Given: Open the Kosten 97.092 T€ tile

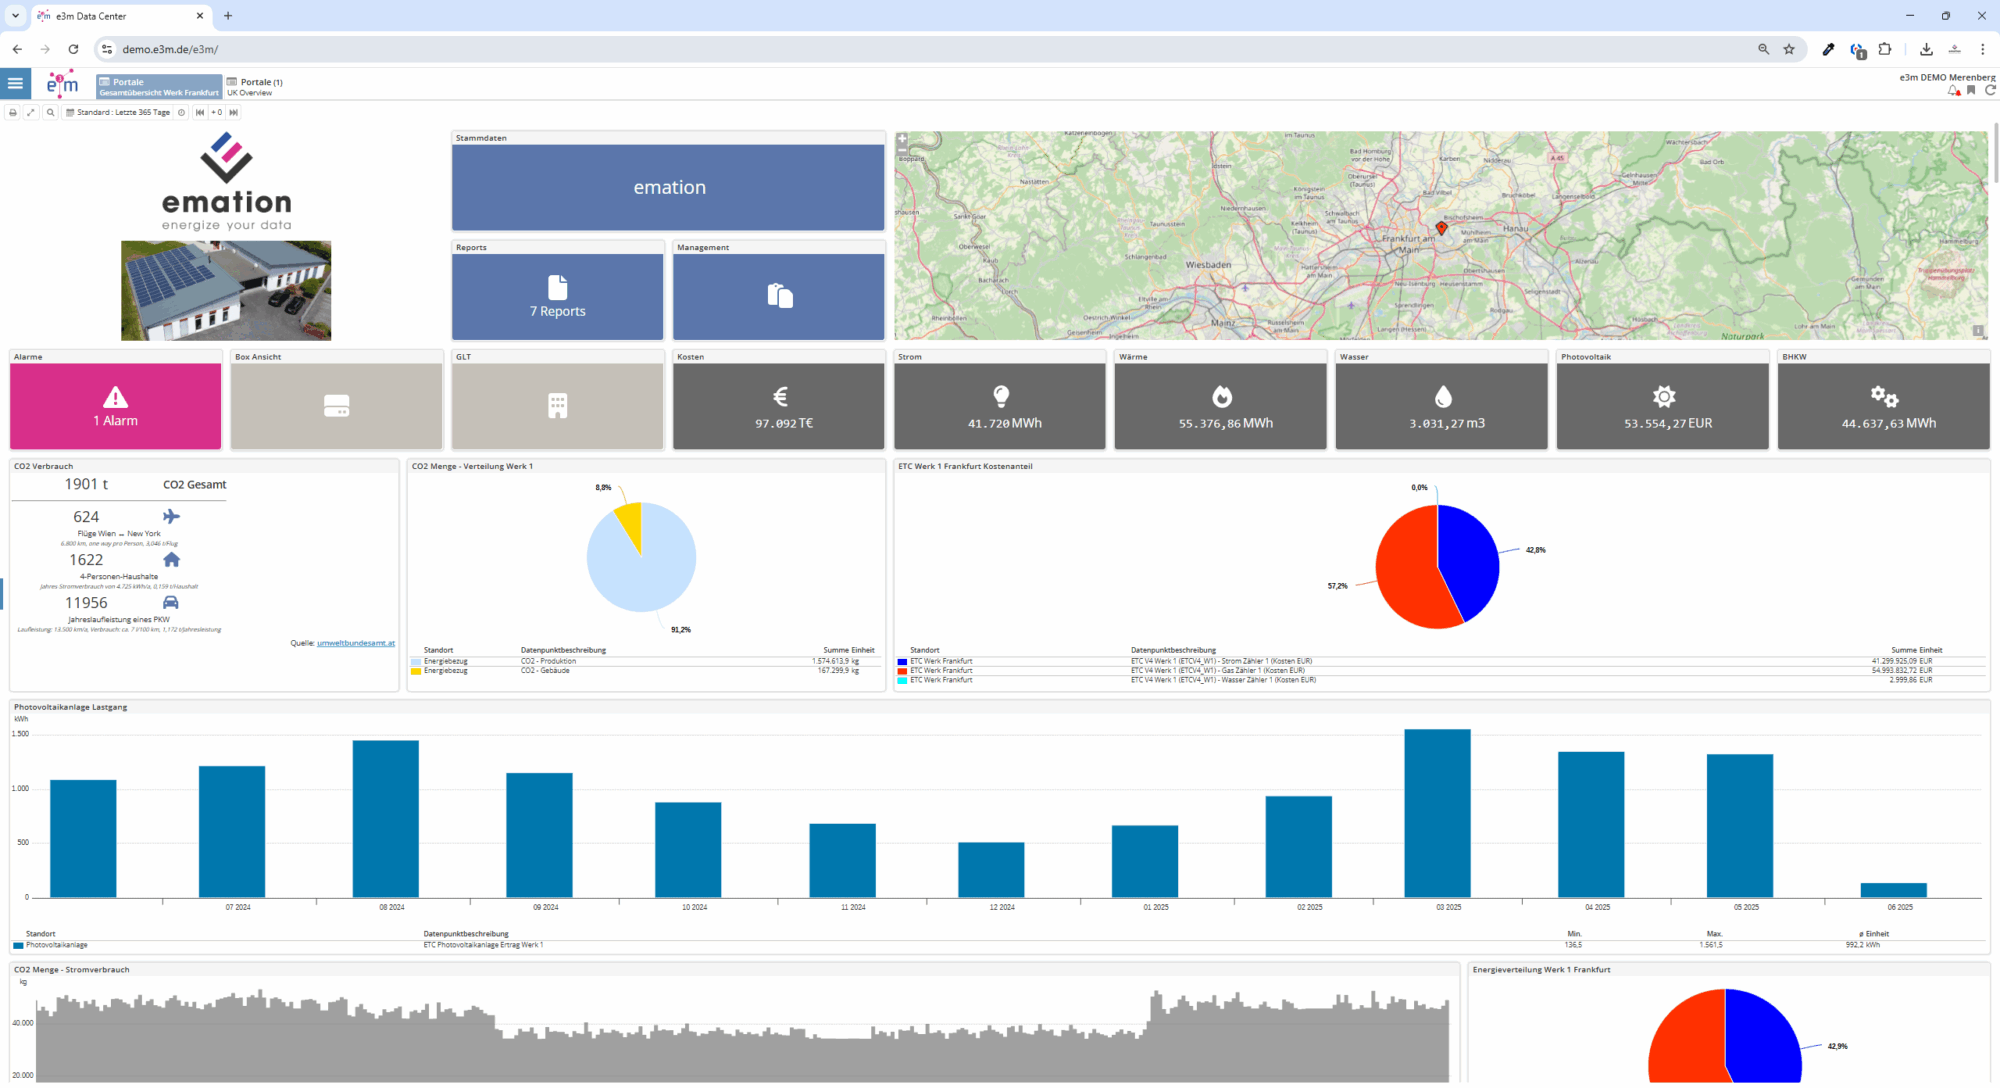Looking at the screenshot, I should 779,406.
